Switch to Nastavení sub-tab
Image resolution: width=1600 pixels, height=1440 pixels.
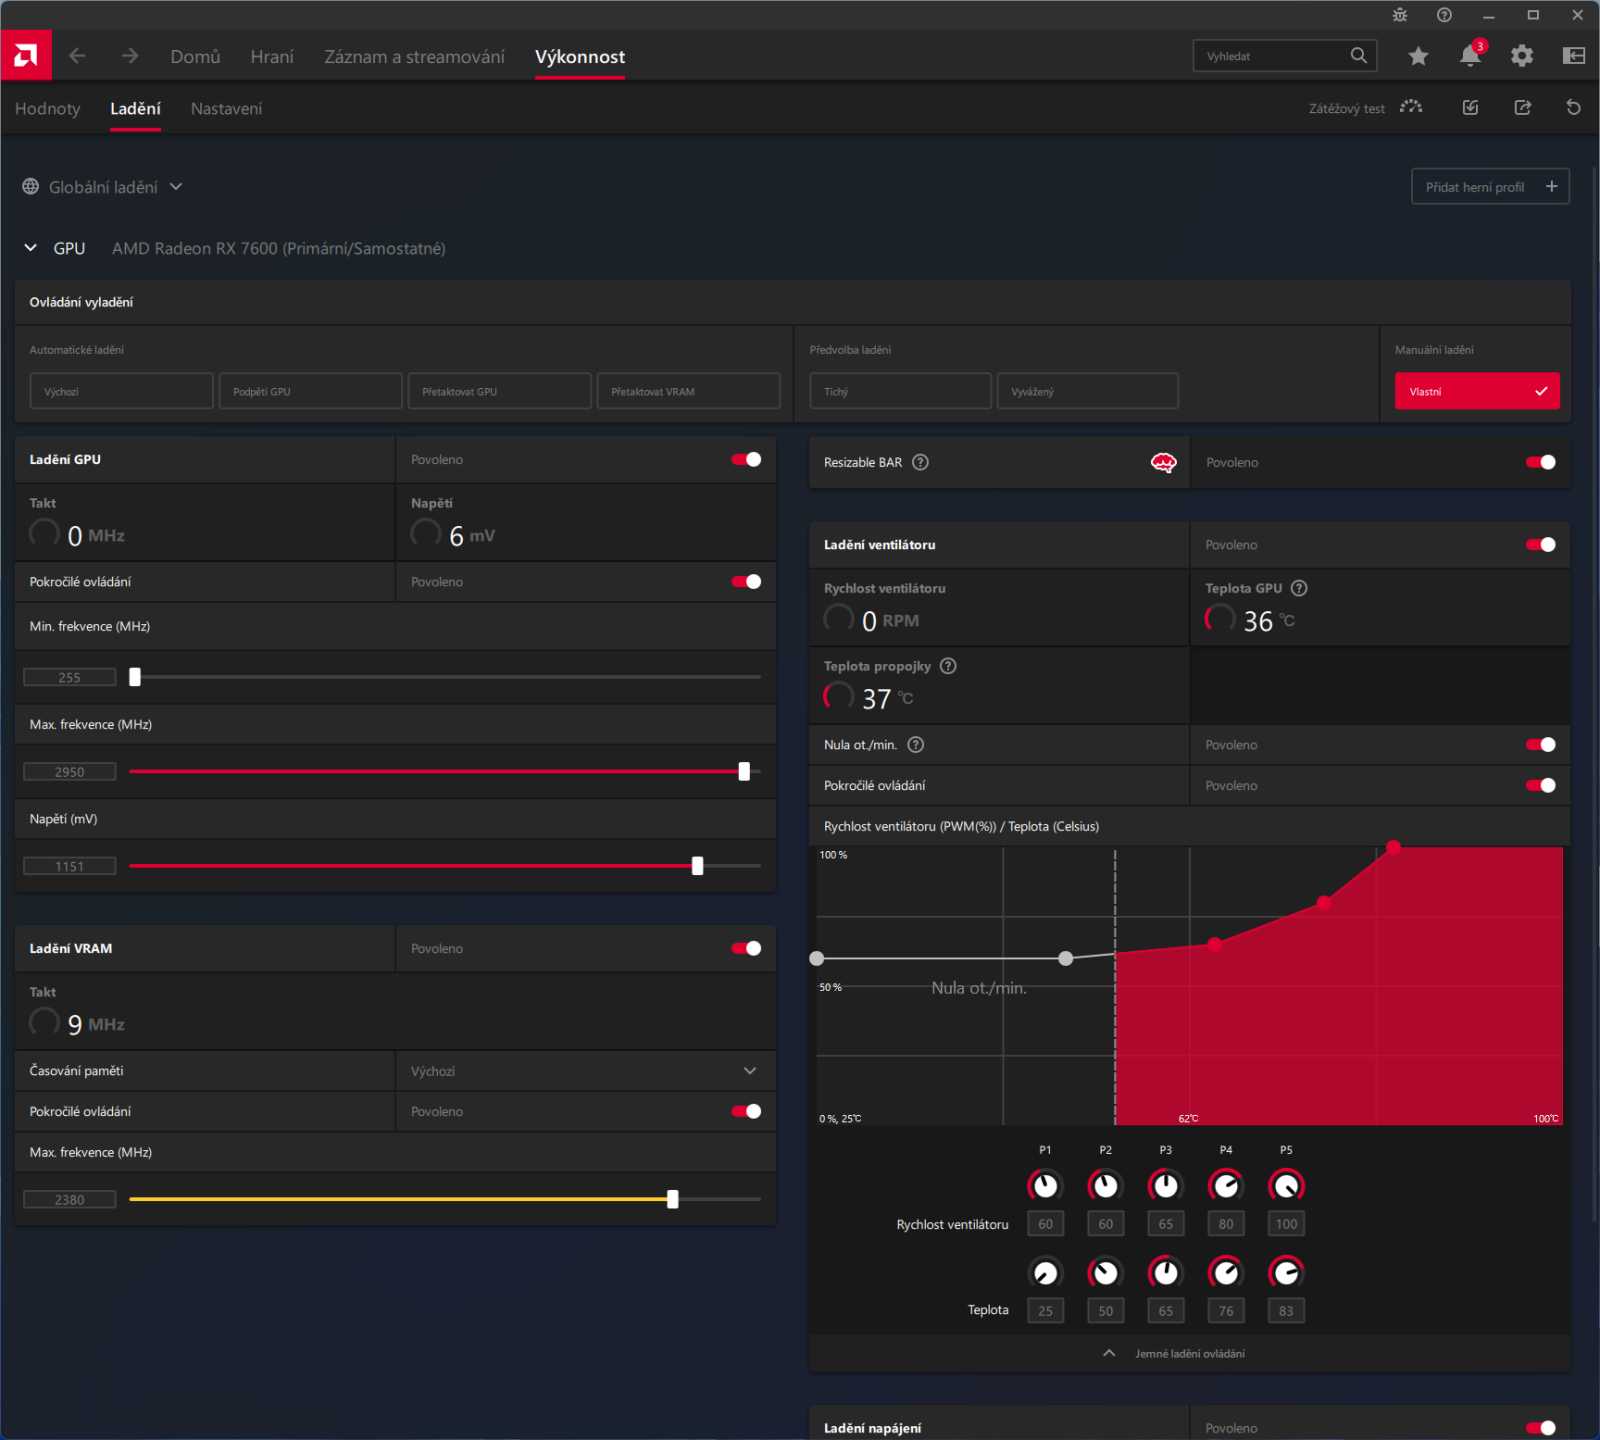coord(227,109)
